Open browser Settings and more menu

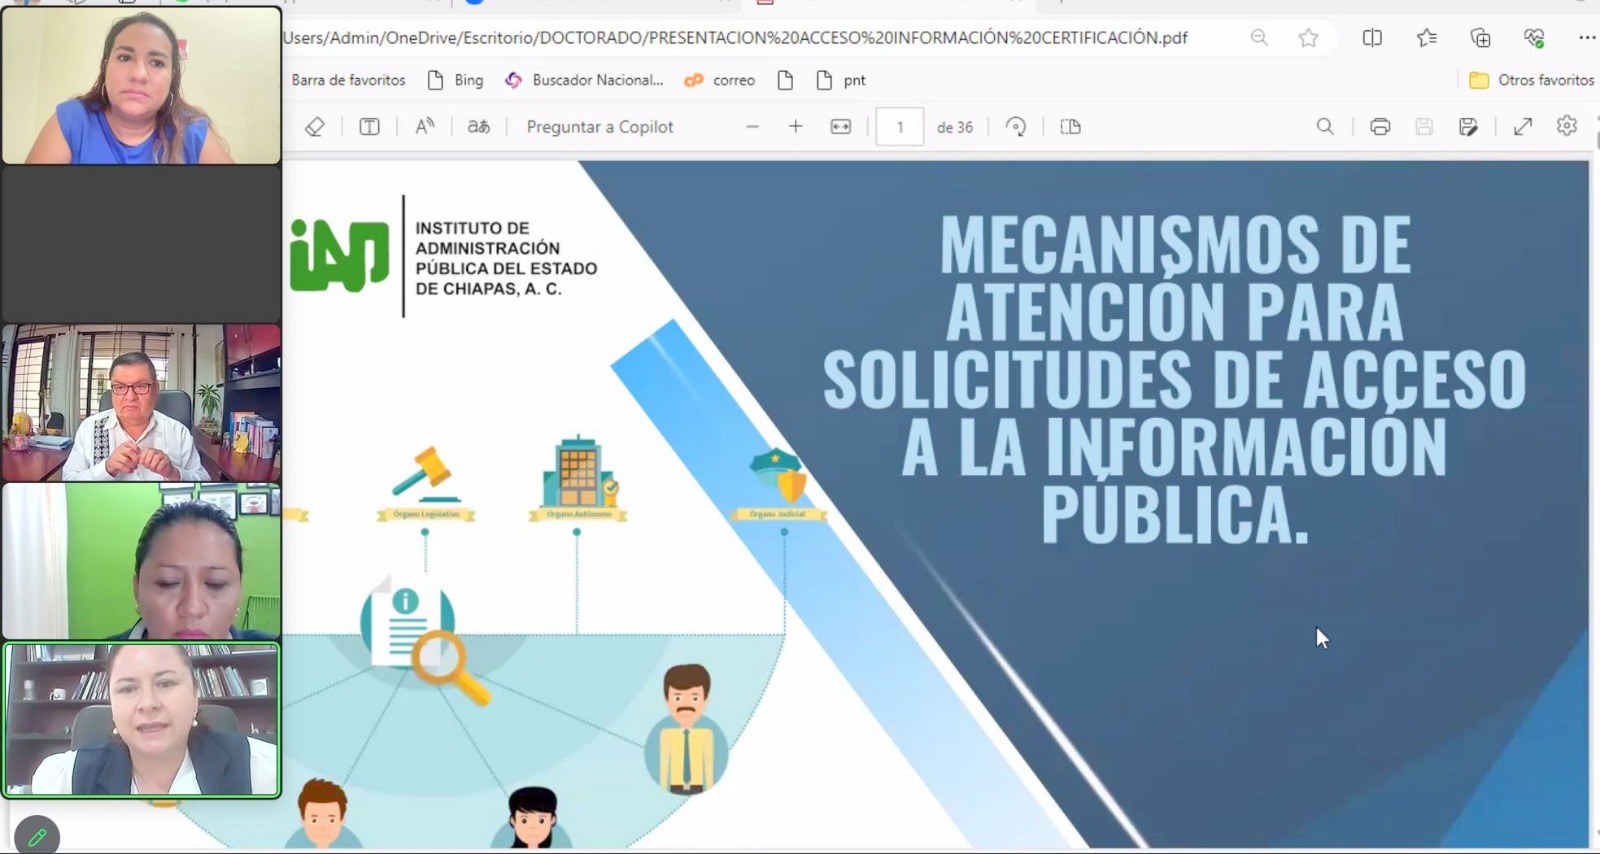point(1587,38)
